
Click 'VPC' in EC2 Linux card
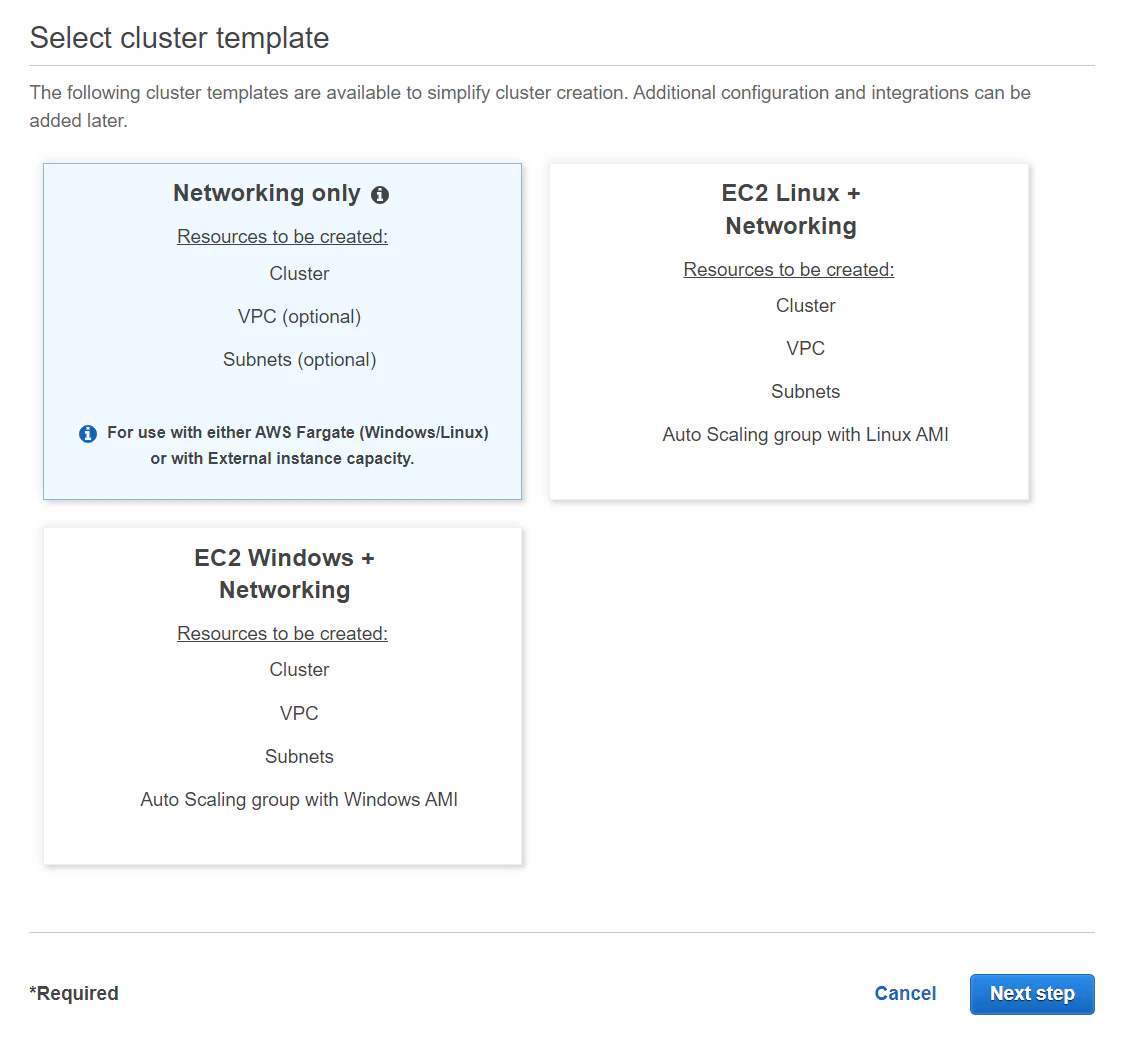805,349
